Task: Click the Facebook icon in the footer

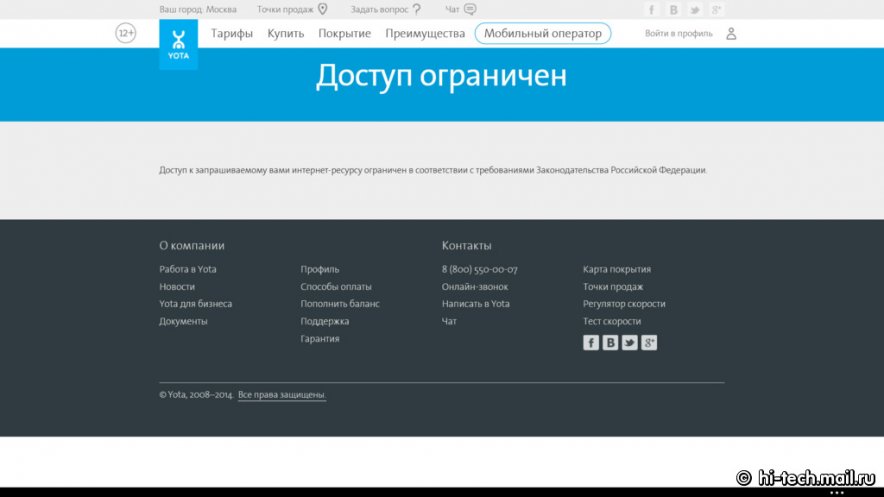Action: click(591, 343)
